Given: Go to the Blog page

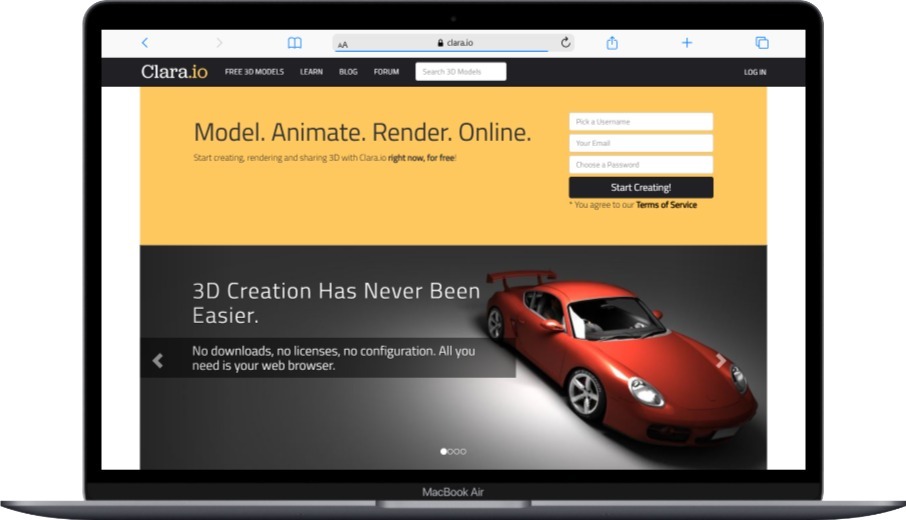Looking at the screenshot, I should 348,72.
